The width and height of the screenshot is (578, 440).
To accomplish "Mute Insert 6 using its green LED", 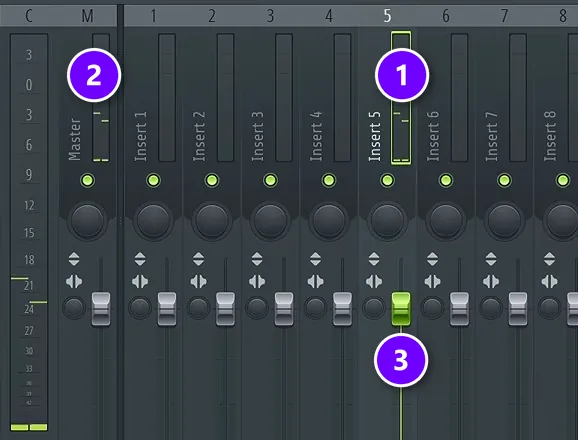I will [x=446, y=180].
